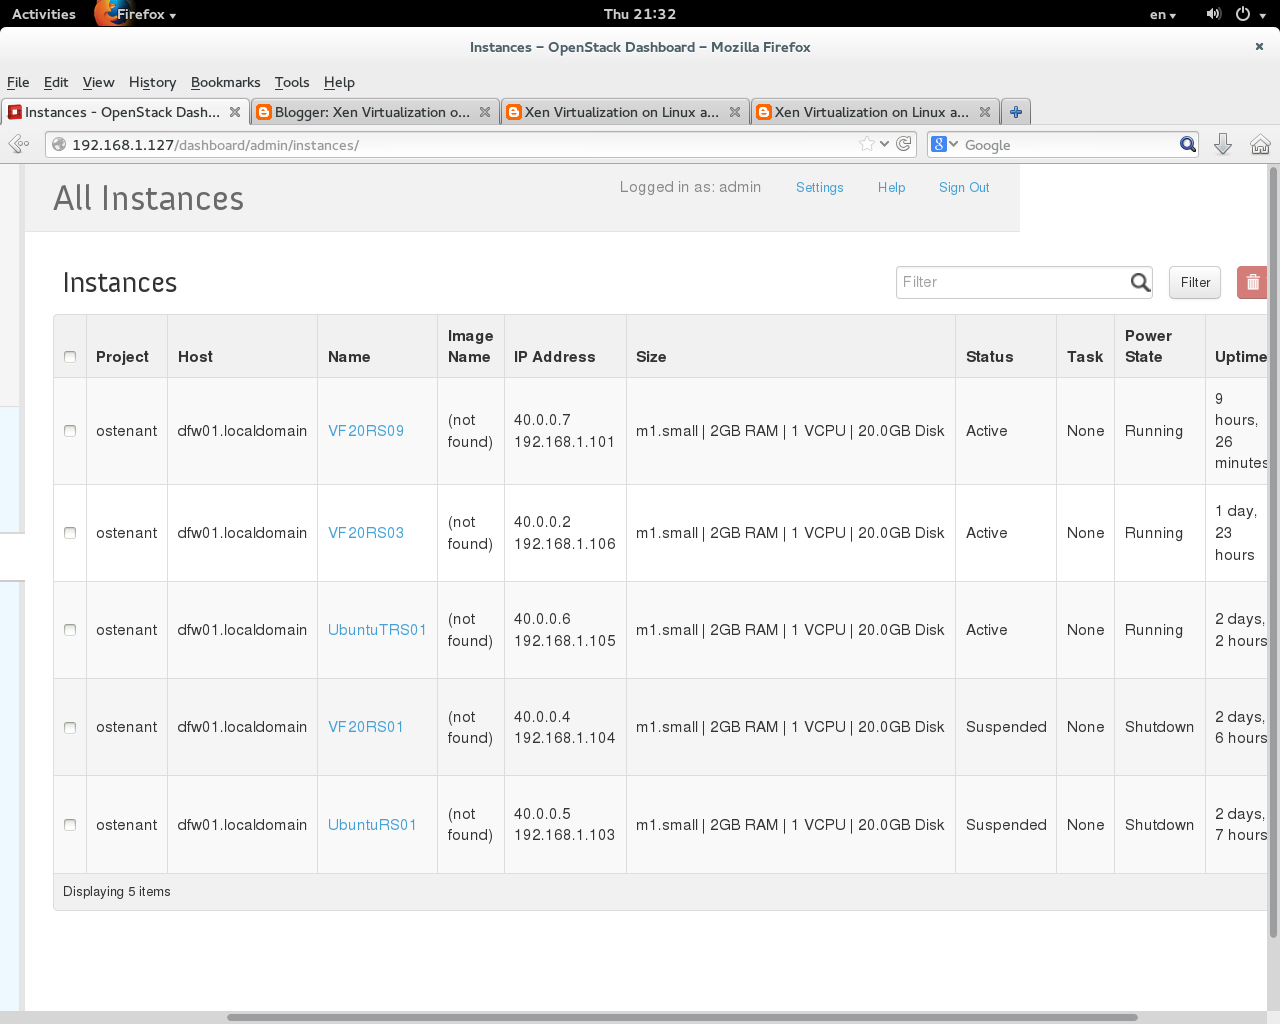Sort table by Name column header

[x=349, y=357]
